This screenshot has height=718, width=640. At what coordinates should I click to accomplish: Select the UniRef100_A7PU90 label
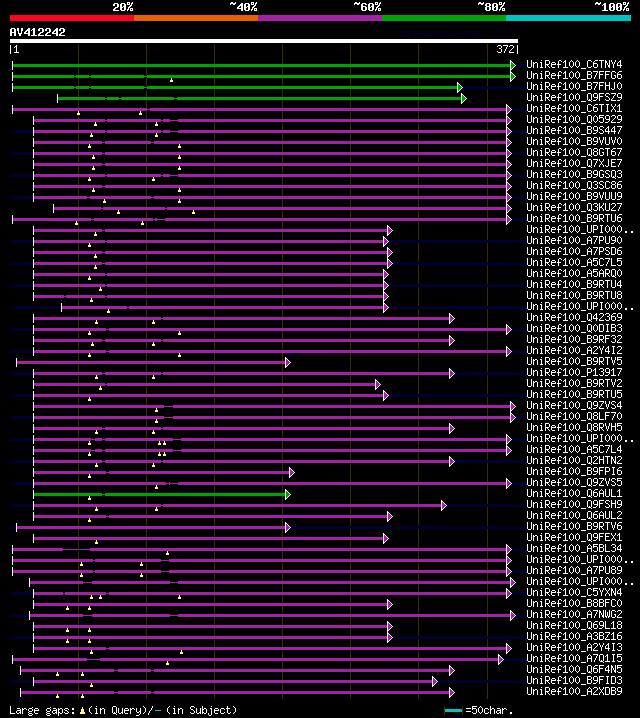(574, 240)
